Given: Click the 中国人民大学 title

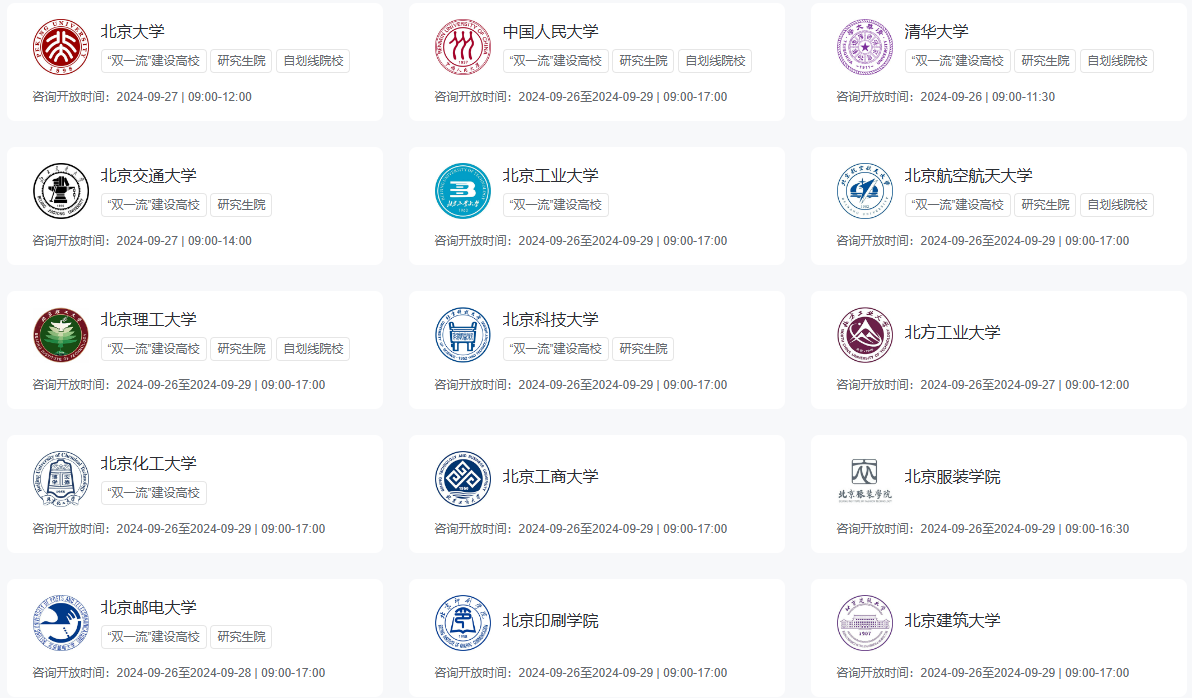Looking at the screenshot, I should [x=550, y=31].
